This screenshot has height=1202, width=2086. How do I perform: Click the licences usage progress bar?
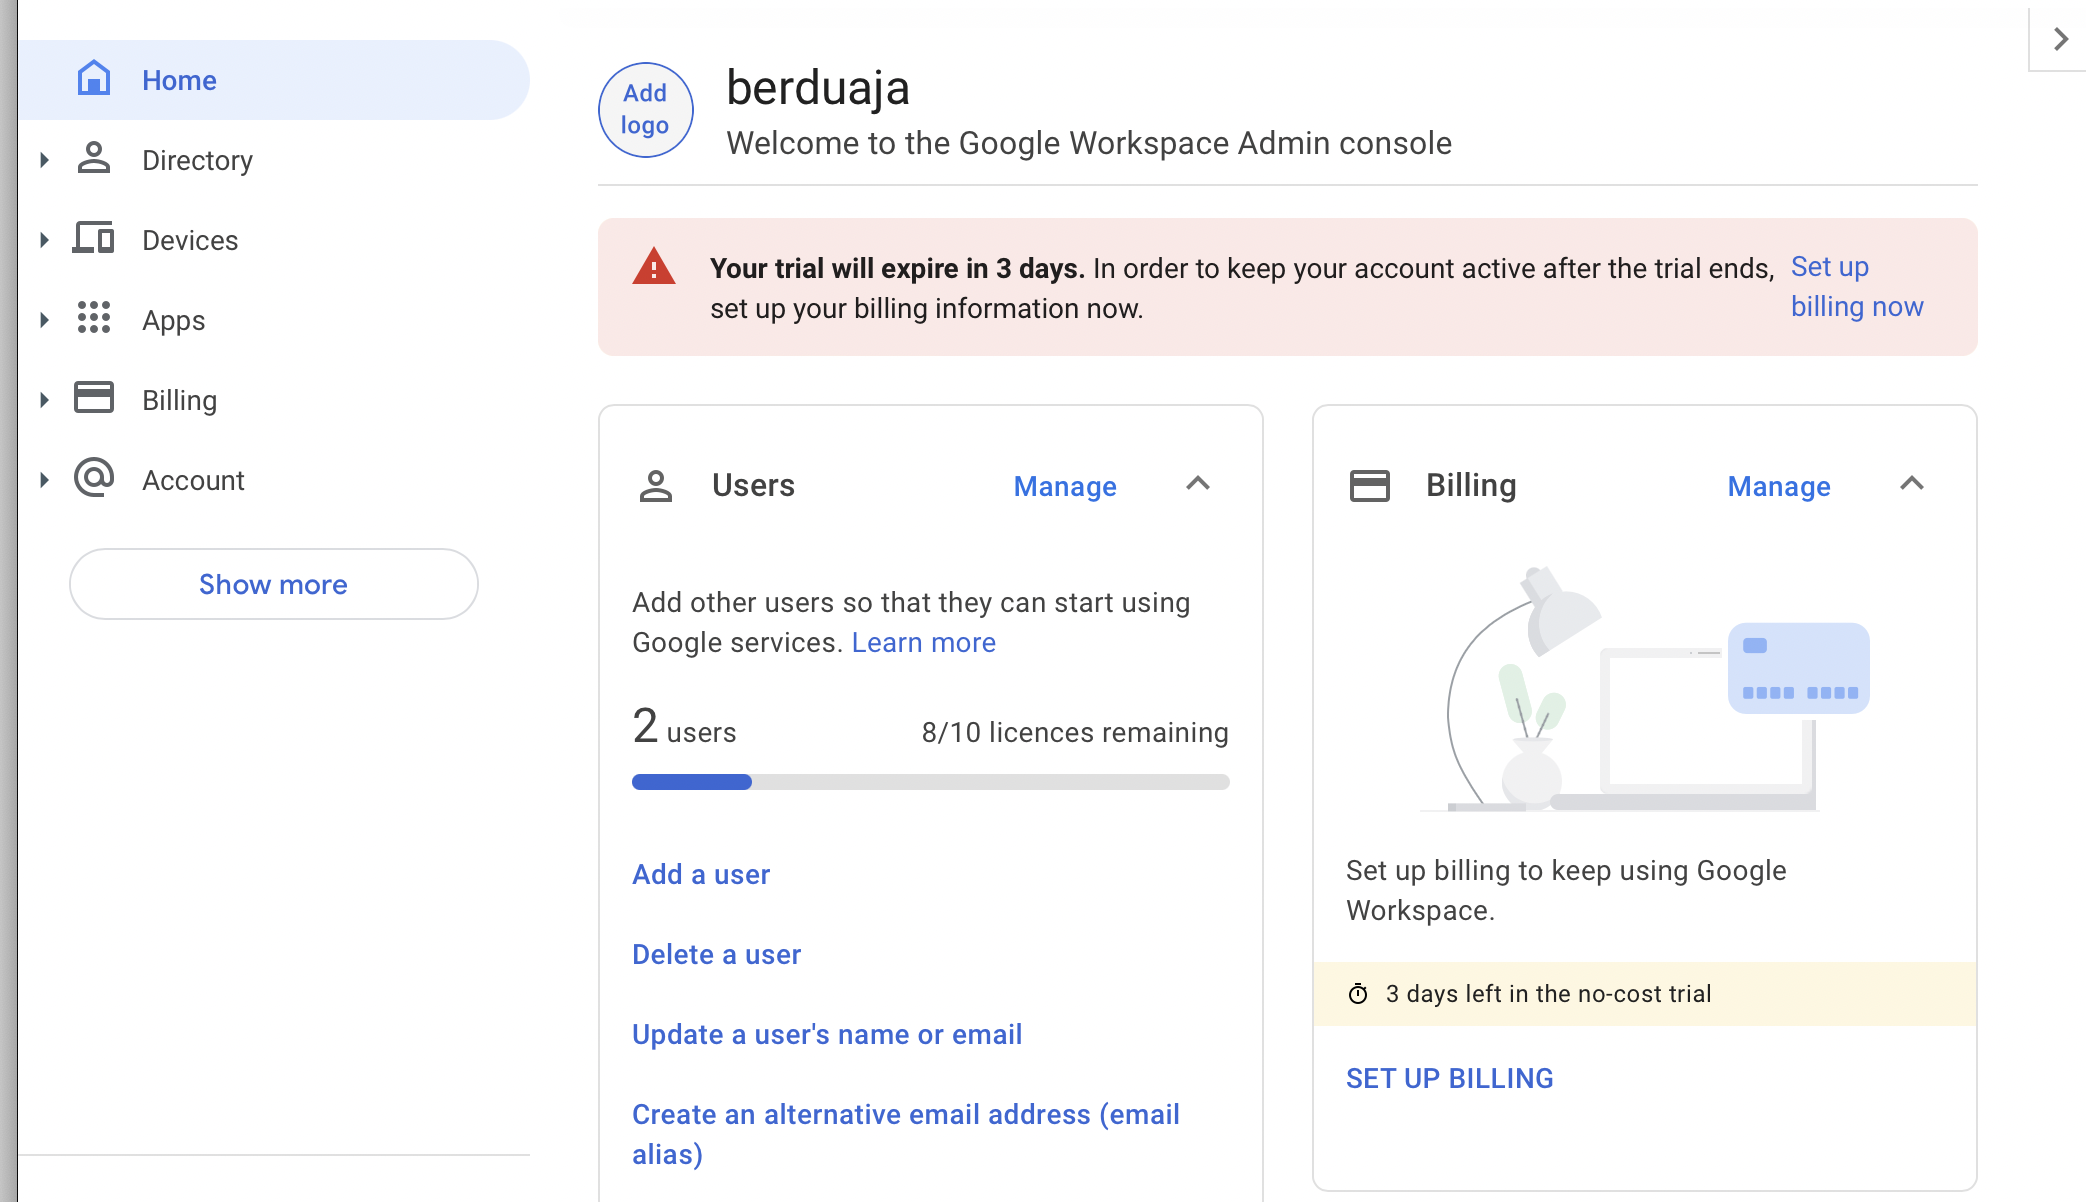pos(930,782)
